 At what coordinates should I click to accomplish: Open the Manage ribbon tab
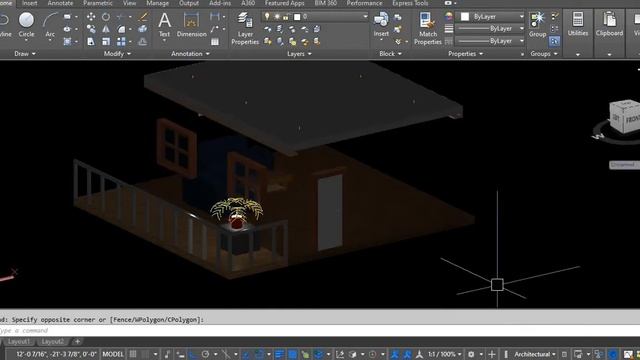158,3
